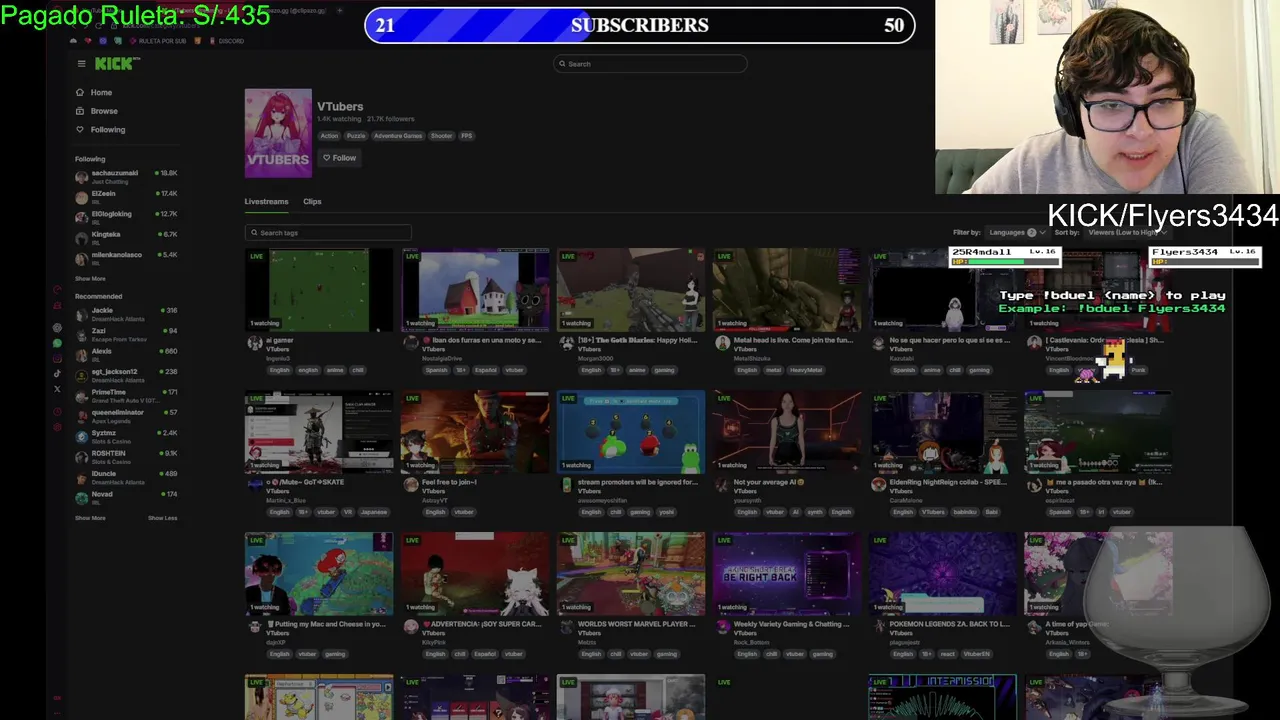The width and height of the screenshot is (1280, 720).
Task: Click the 'ai gamer' streamer avatar
Action: [x=255, y=343]
